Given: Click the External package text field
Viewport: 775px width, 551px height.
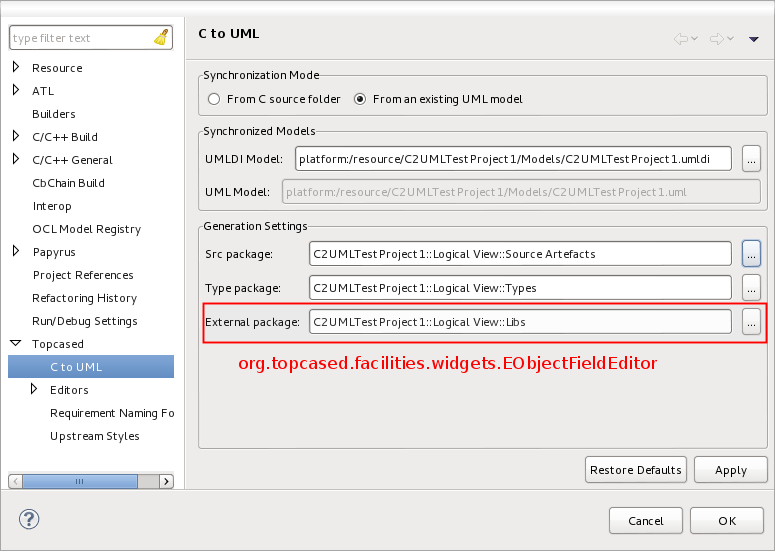Looking at the screenshot, I should (520, 322).
